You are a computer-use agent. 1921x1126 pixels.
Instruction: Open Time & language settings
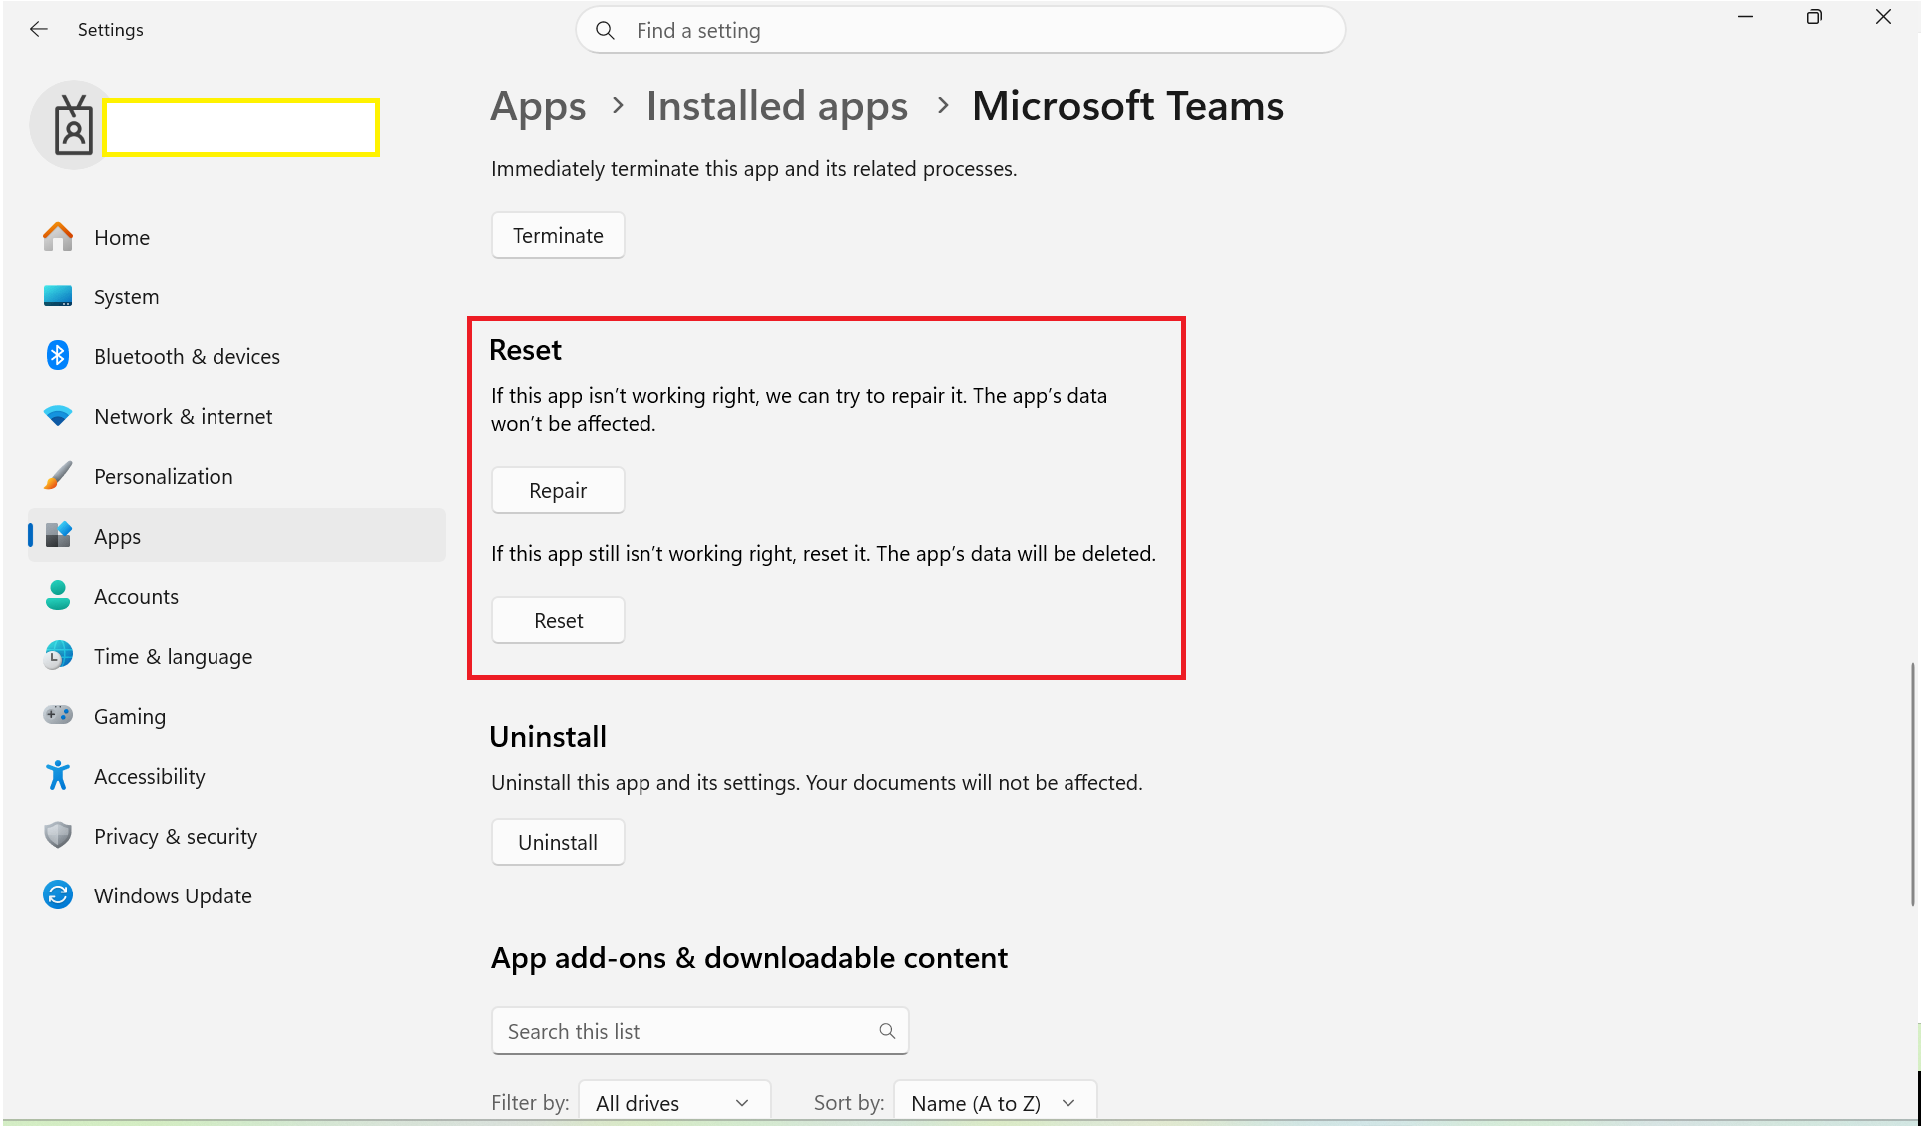[x=173, y=656]
